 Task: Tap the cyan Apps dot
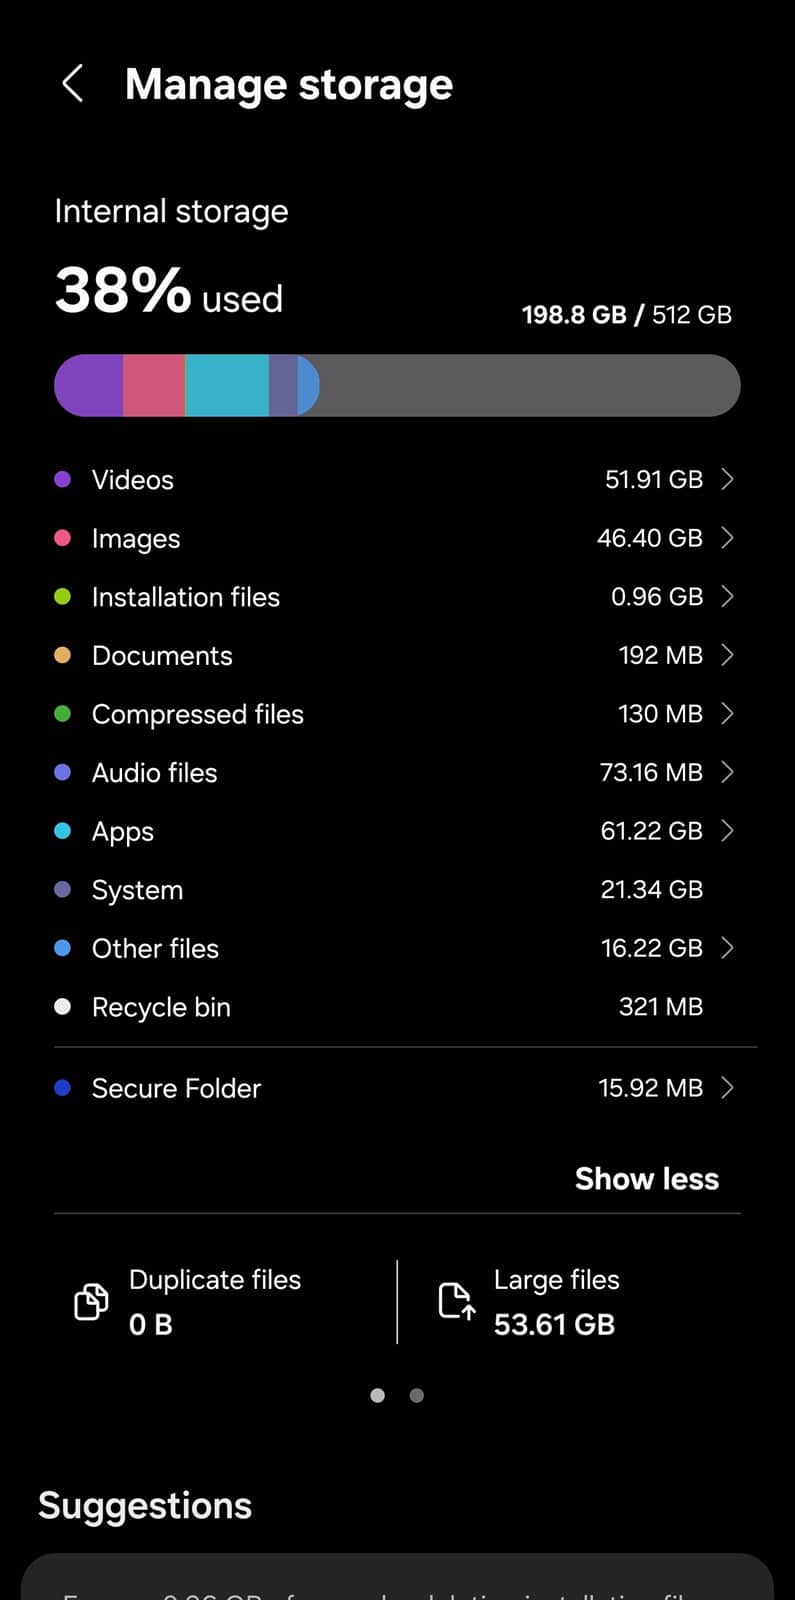click(x=62, y=831)
